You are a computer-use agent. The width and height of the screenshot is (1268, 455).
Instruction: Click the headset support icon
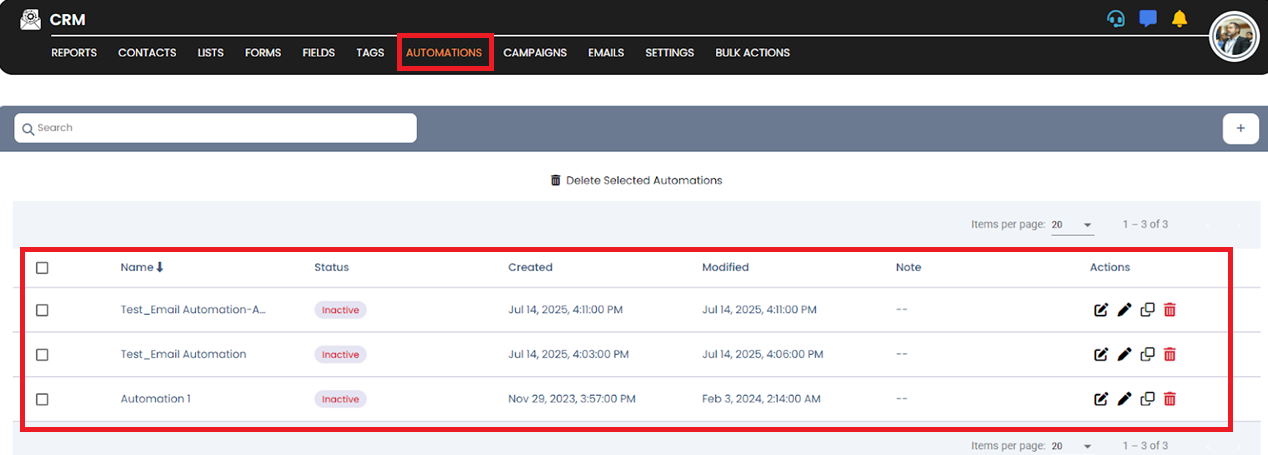coord(1116,19)
